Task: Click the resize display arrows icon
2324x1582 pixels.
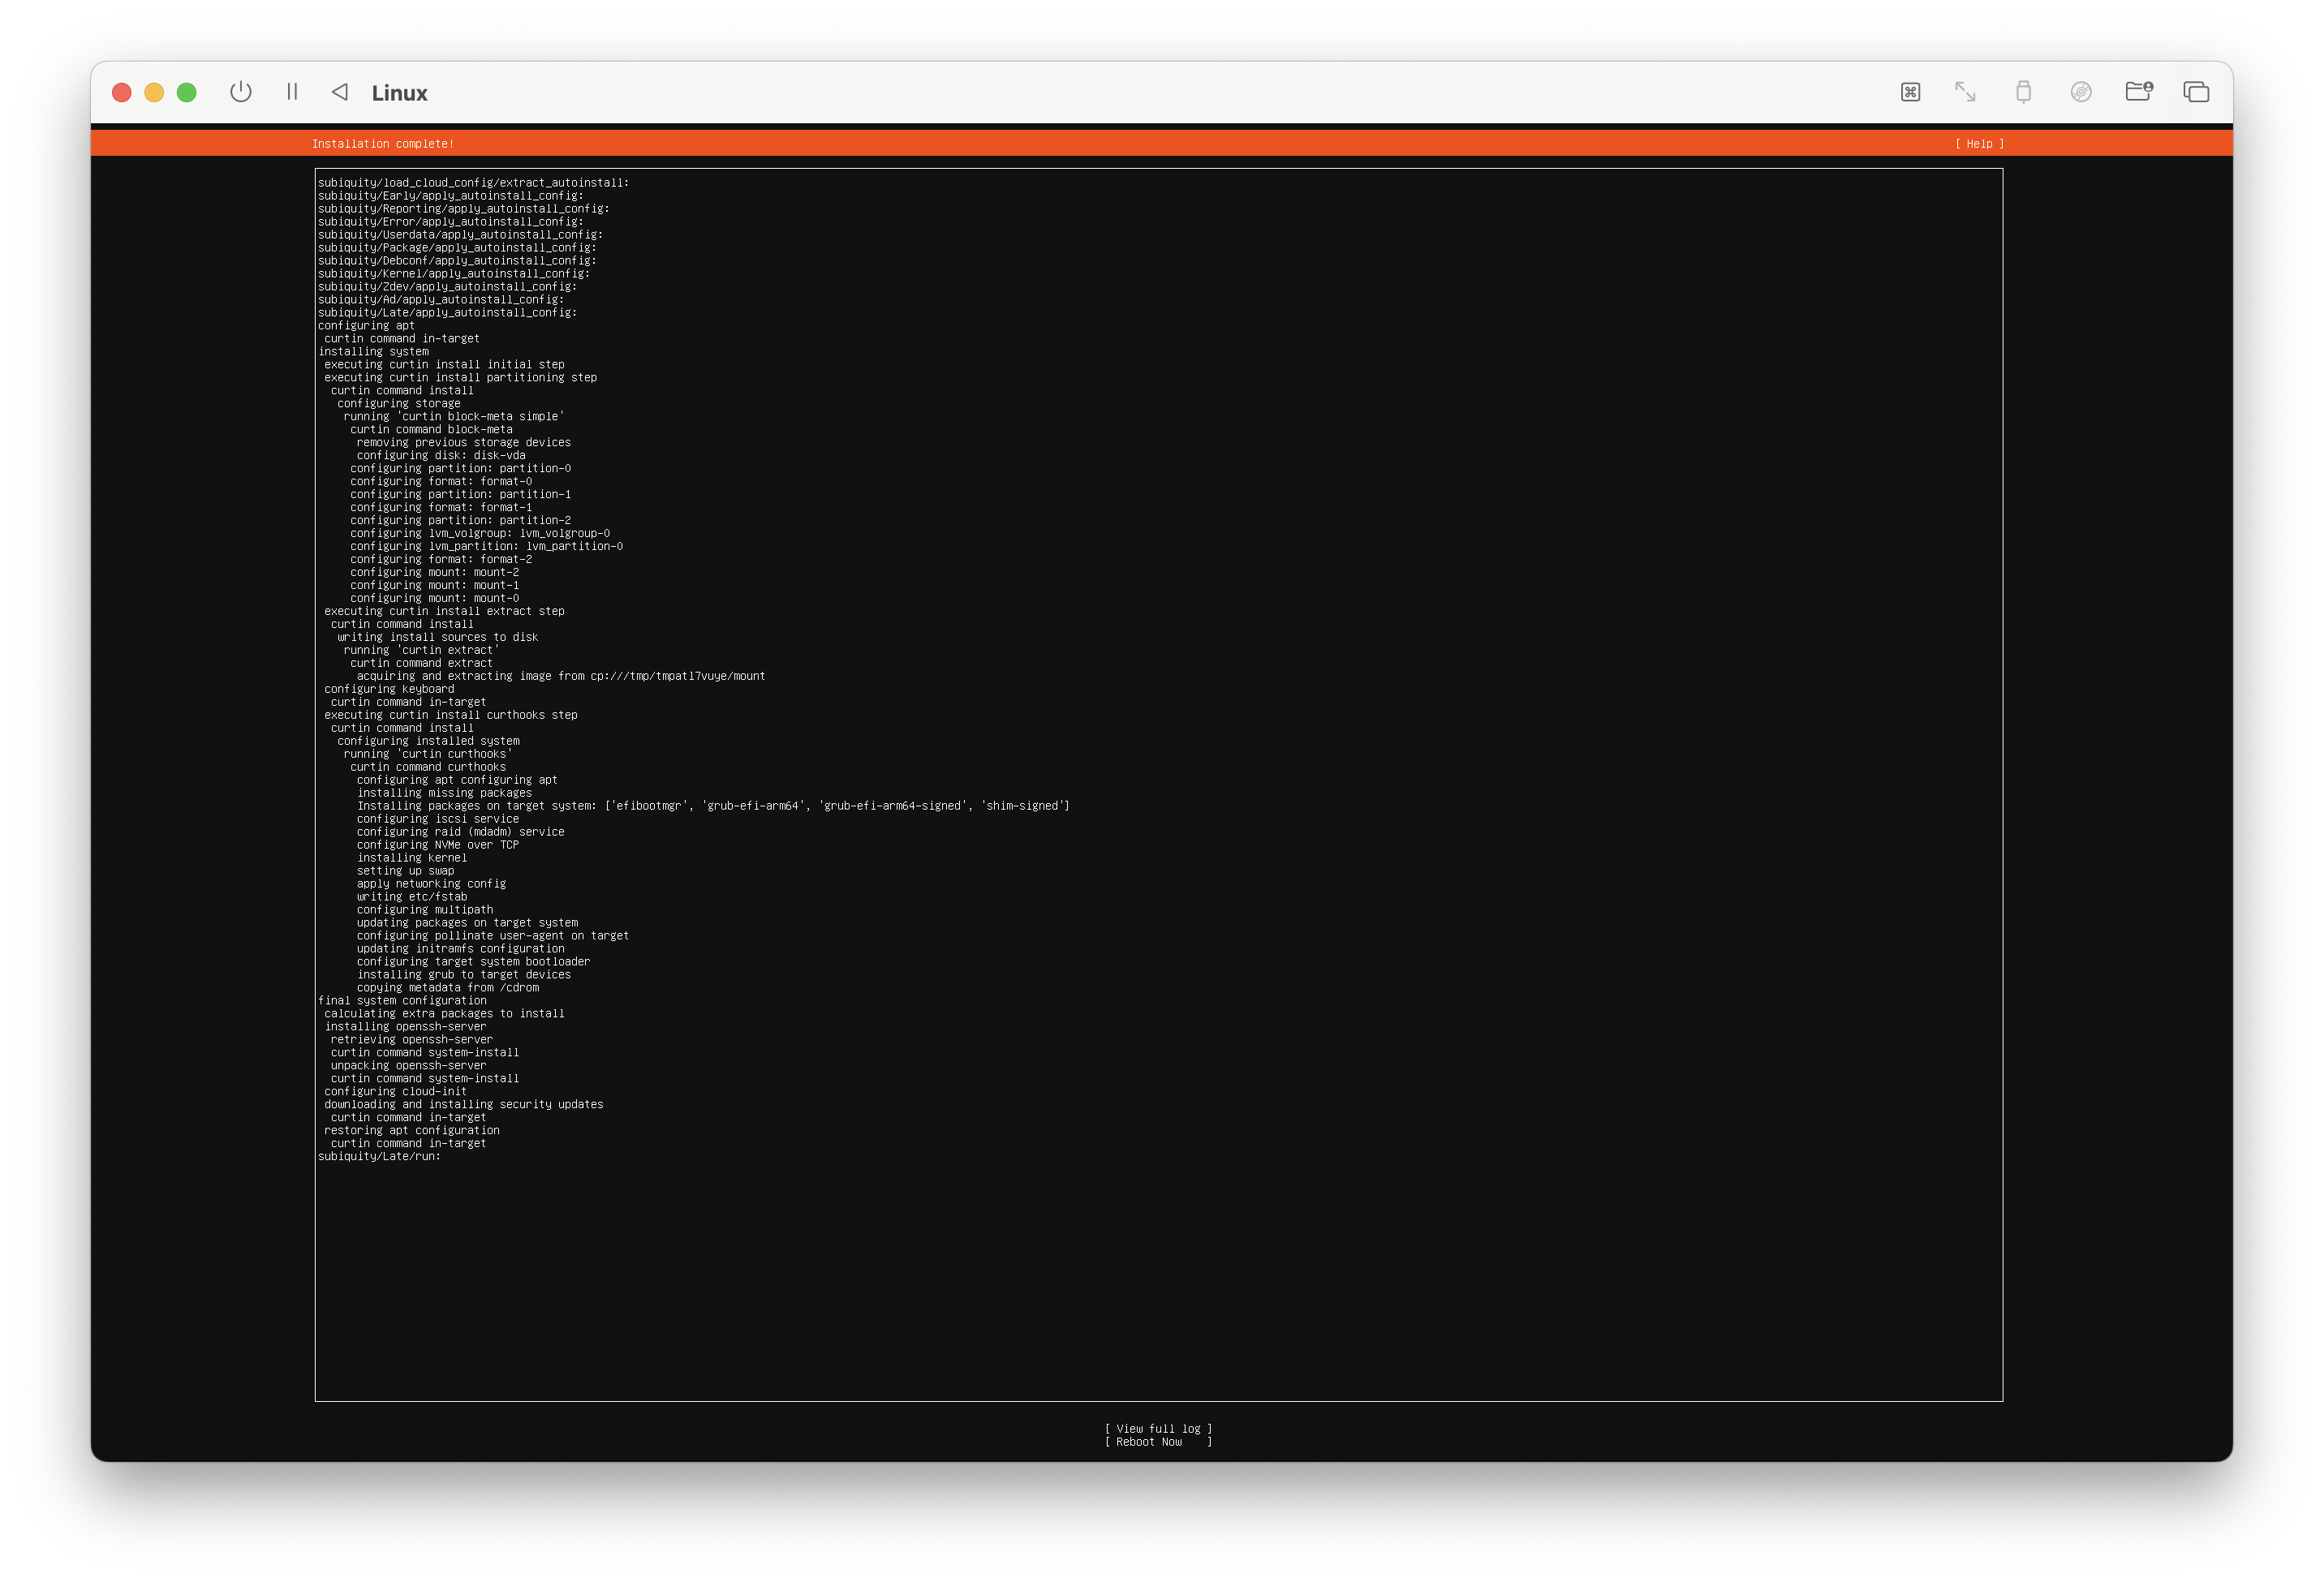Action: coord(1965,92)
